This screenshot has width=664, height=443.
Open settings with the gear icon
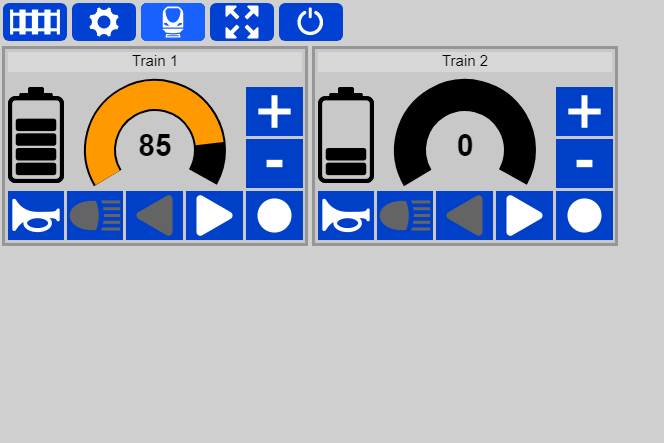pyautogui.click(x=104, y=22)
